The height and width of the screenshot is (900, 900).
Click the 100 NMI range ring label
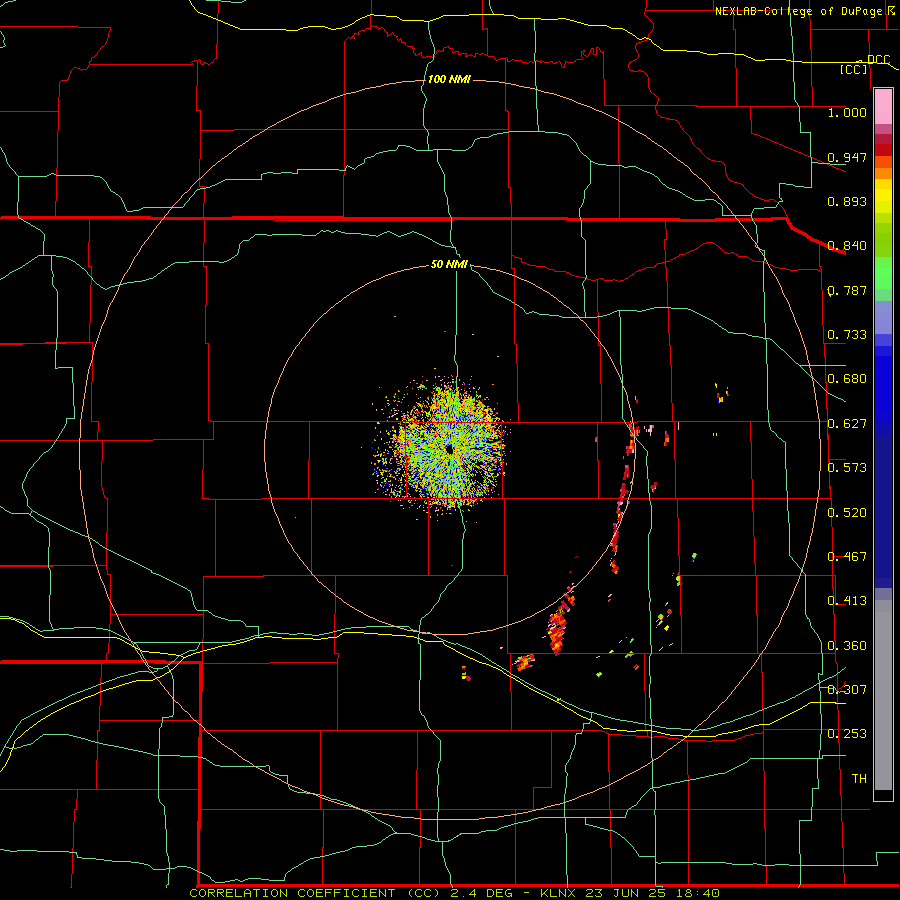pos(449,79)
